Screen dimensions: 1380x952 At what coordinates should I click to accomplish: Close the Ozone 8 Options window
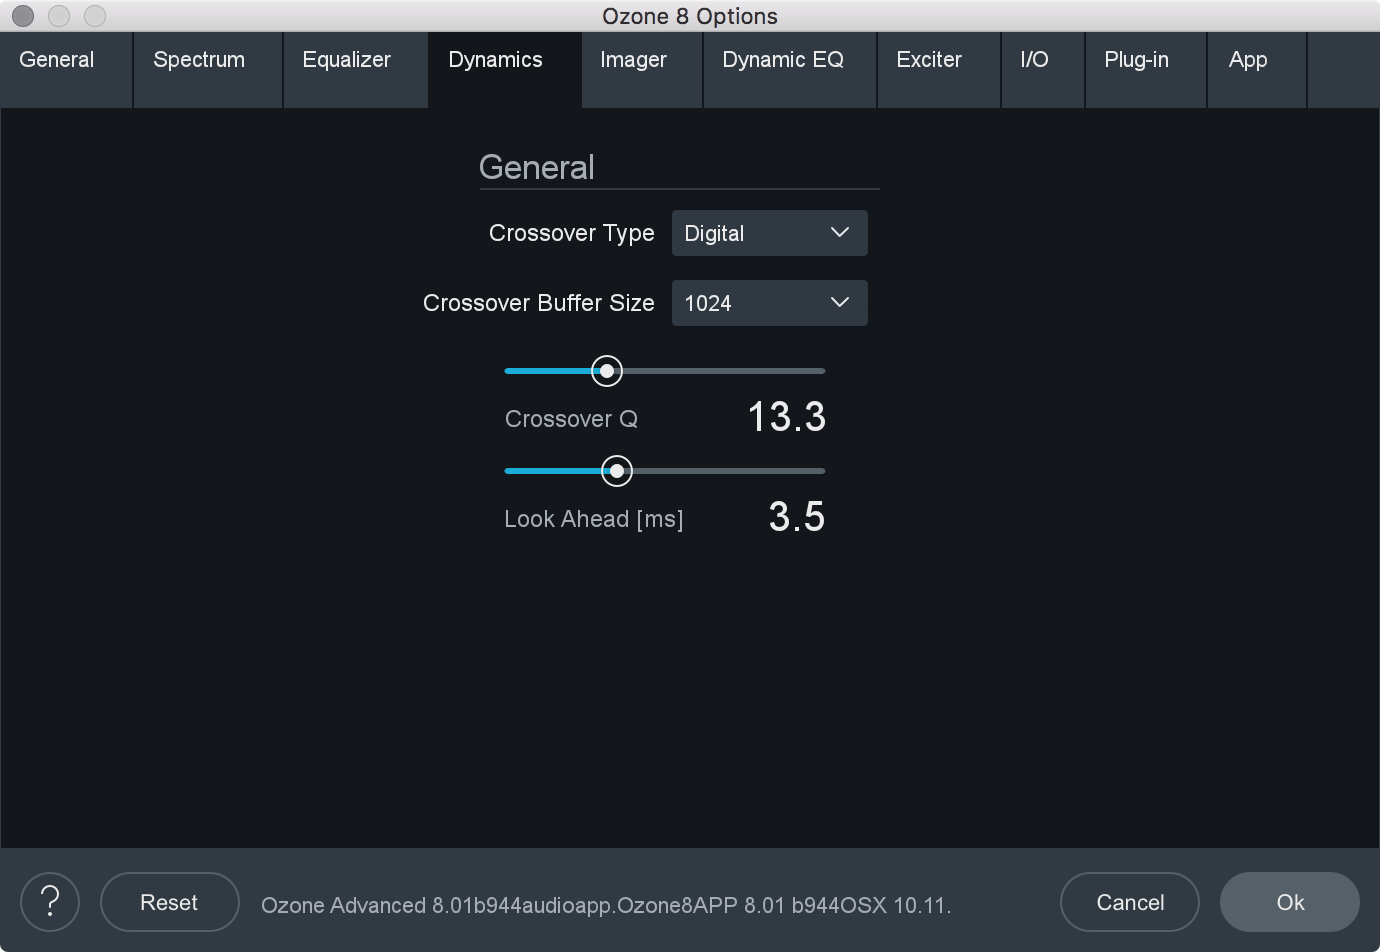(22, 16)
